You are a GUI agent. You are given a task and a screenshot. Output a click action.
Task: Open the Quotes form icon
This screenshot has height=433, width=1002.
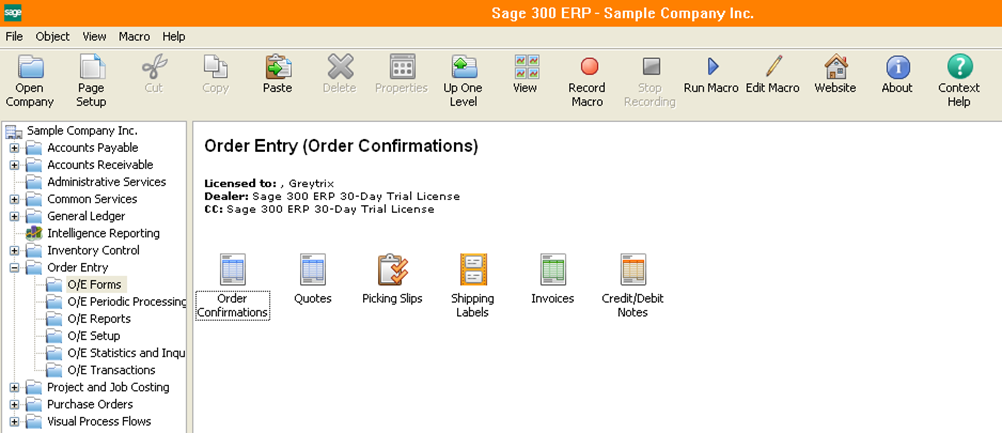313,269
